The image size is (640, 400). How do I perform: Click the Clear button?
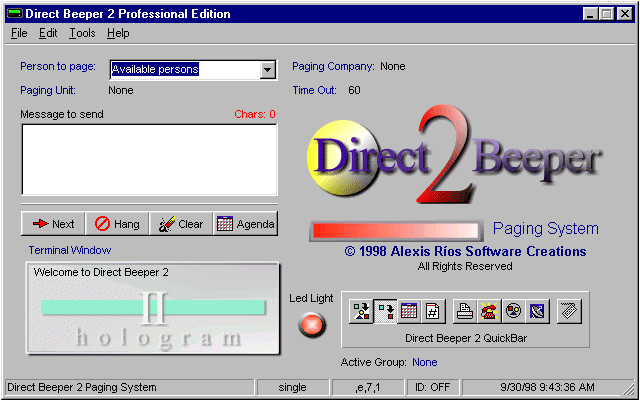point(180,224)
